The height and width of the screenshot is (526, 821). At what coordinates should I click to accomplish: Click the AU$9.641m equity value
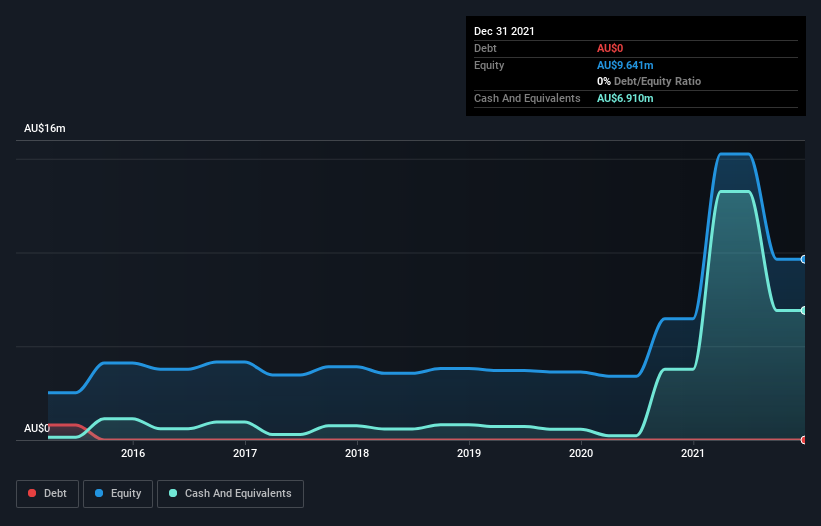[x=625, y=65]
